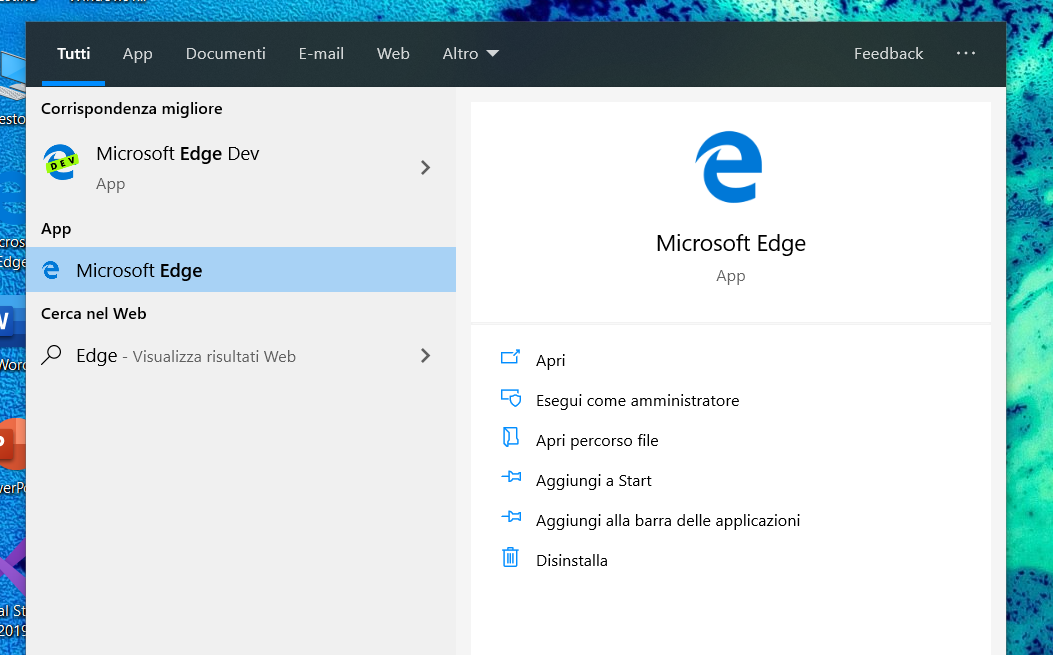This screenshot has width=1053, height=655.
Task: Expand the Edge web search chevron
Action: (425, 355)
